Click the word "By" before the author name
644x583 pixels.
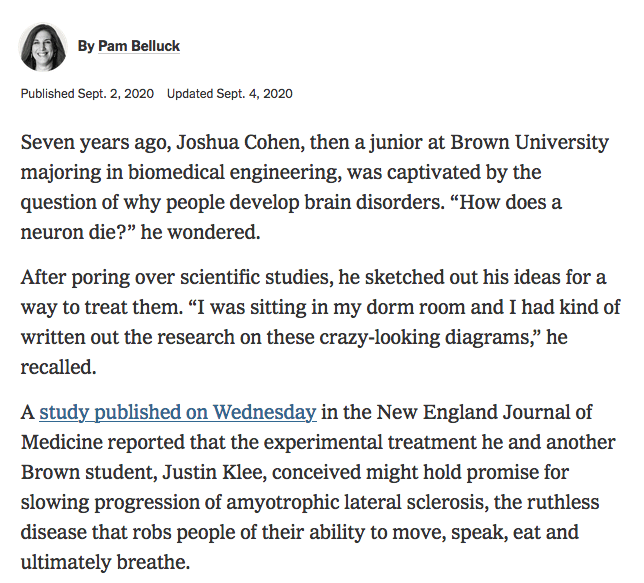(85, 46)
